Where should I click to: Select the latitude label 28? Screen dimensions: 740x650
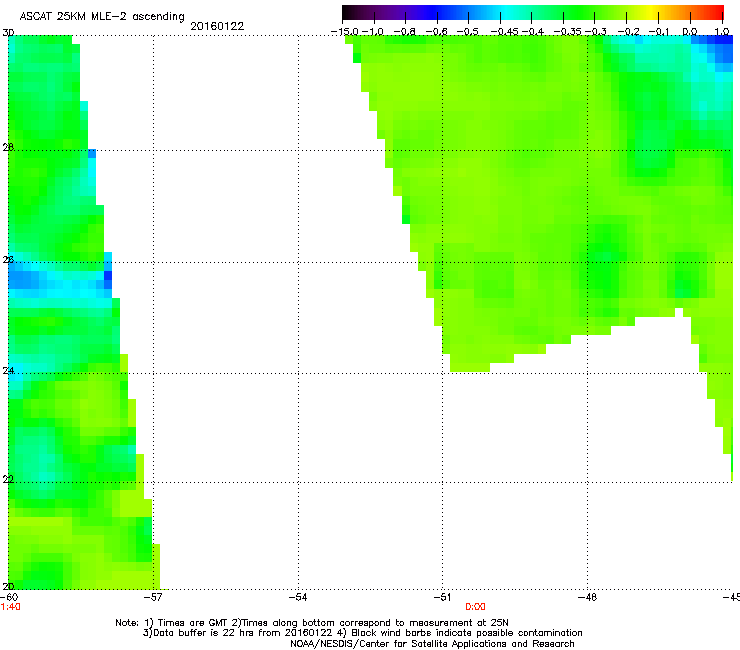point(8,147)
